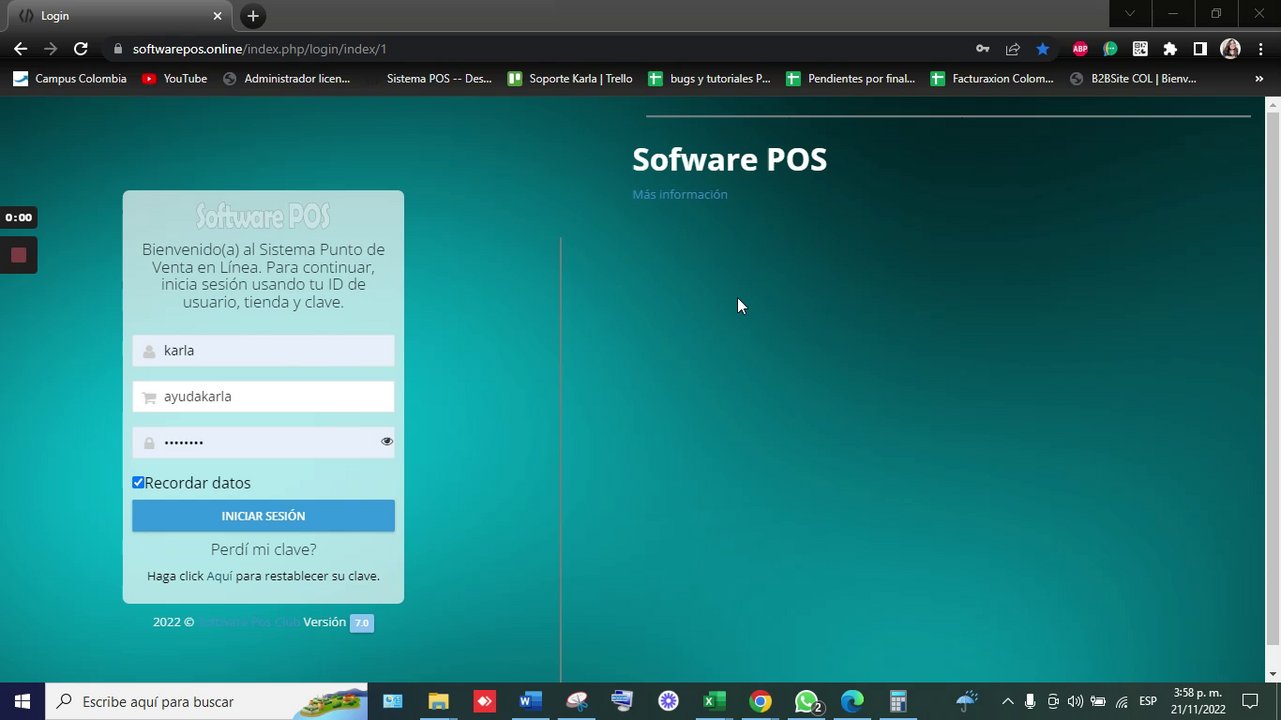
Task: Select the Login browser tab
Action: tap(120, 16)
